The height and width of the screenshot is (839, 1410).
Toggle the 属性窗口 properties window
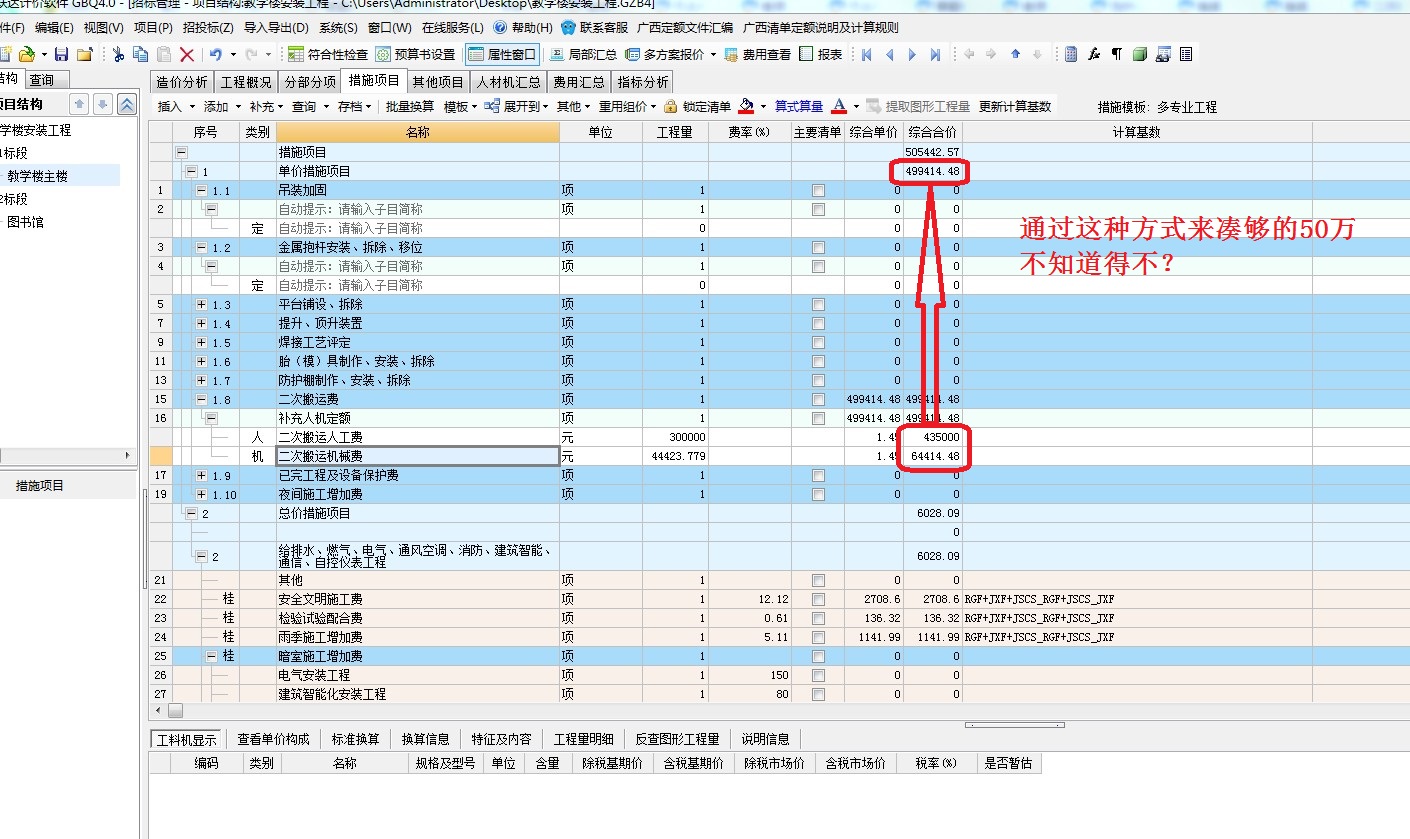point(502,54)
